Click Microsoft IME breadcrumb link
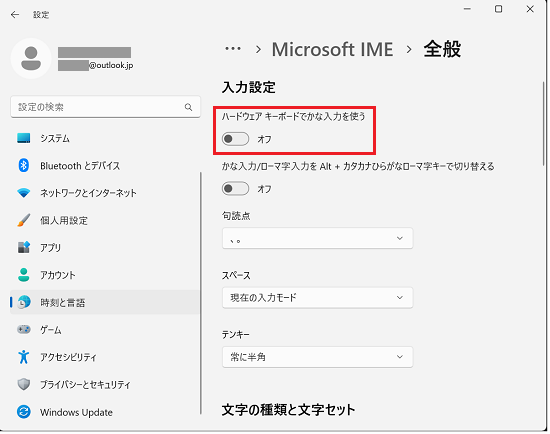This screenshot has width=550, height=434. [332, 49]
